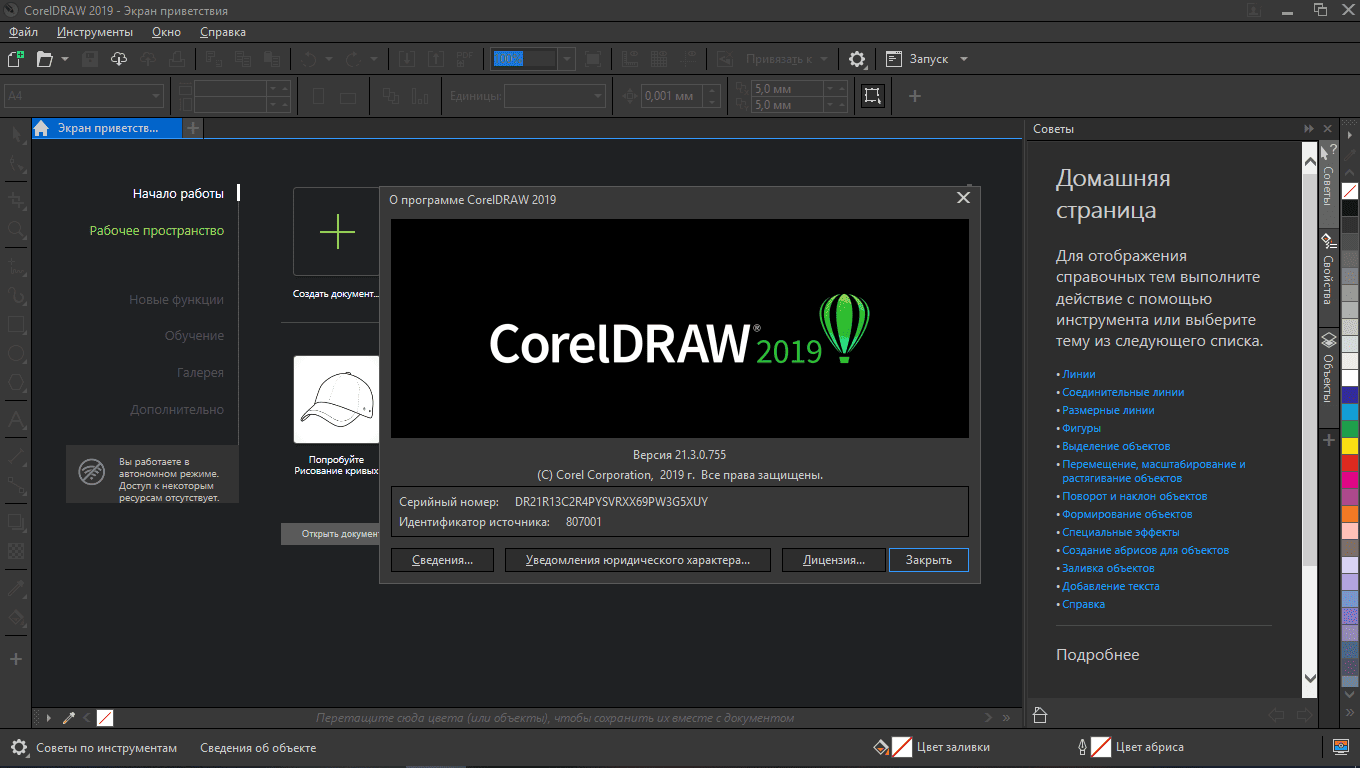
Task: Select landscape page orientation
Action: tap(347, 96)
